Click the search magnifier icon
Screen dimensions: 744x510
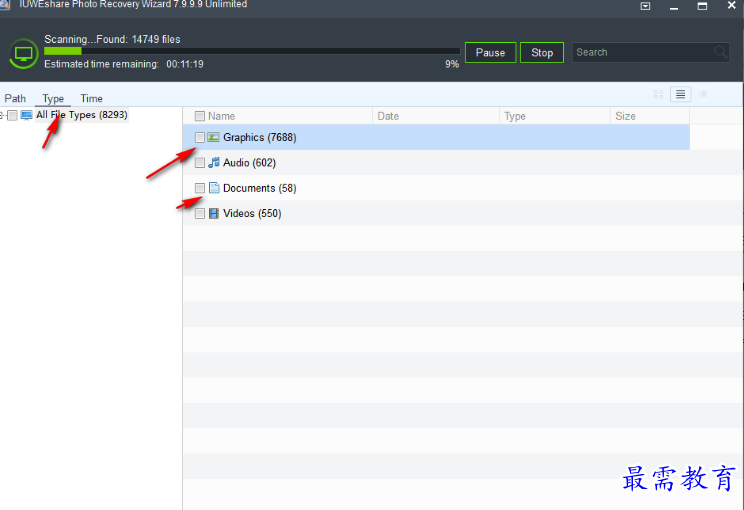(720, 52)
